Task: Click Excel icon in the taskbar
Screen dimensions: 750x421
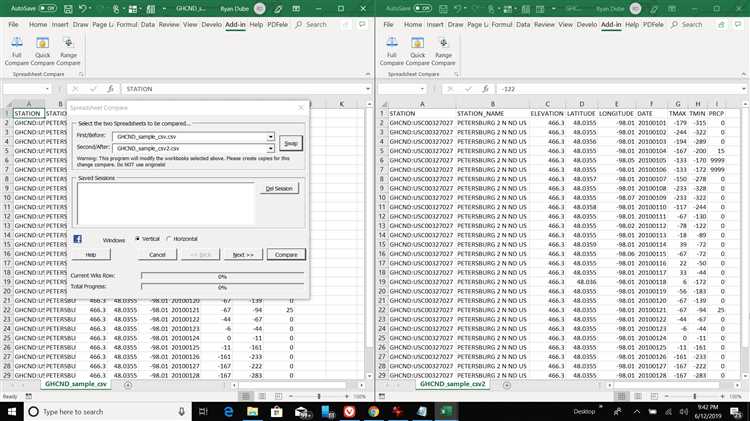Action: click(x=446, y=411)
